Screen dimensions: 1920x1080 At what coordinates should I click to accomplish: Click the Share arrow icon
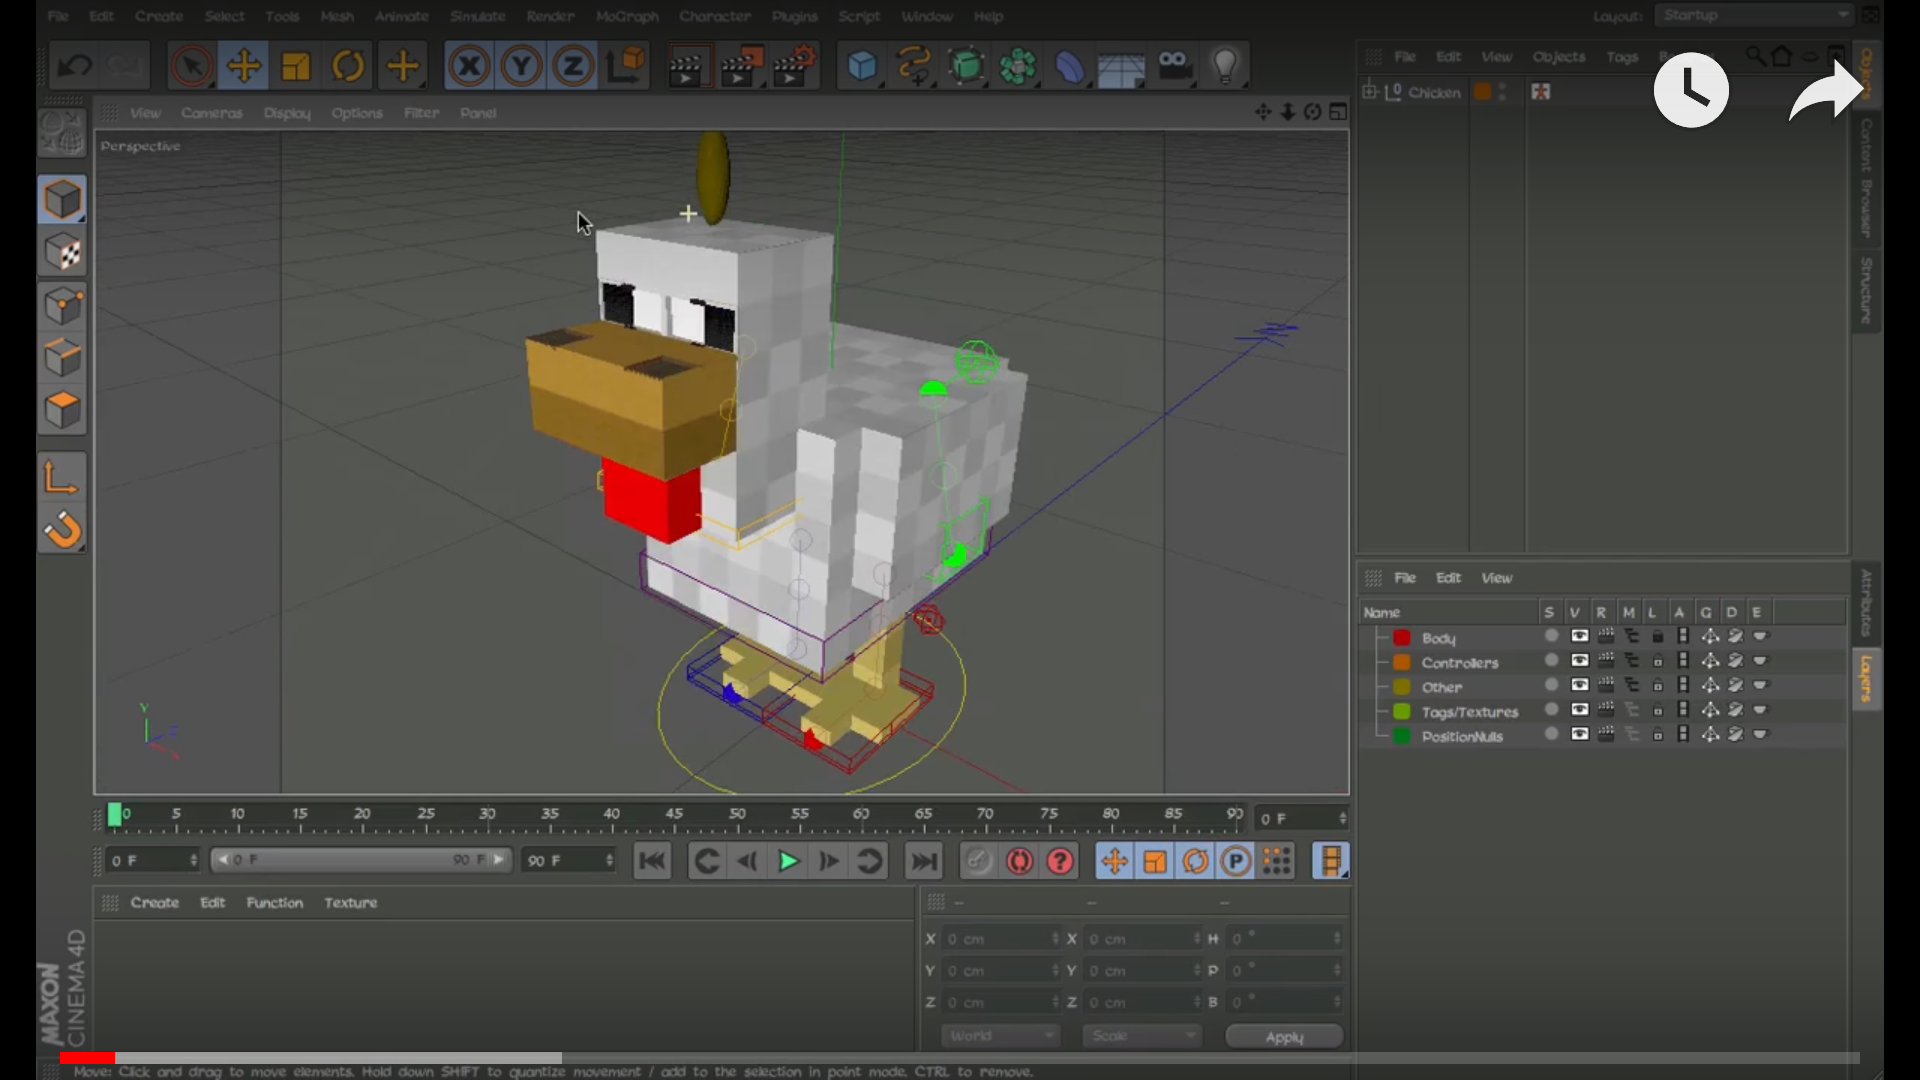click(1825, 90)
